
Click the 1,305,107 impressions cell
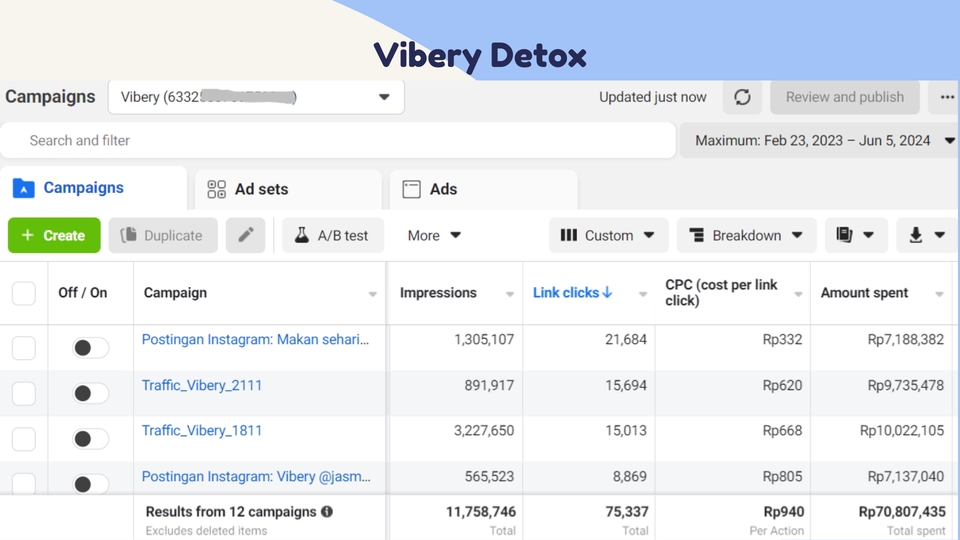click(484, 339)
